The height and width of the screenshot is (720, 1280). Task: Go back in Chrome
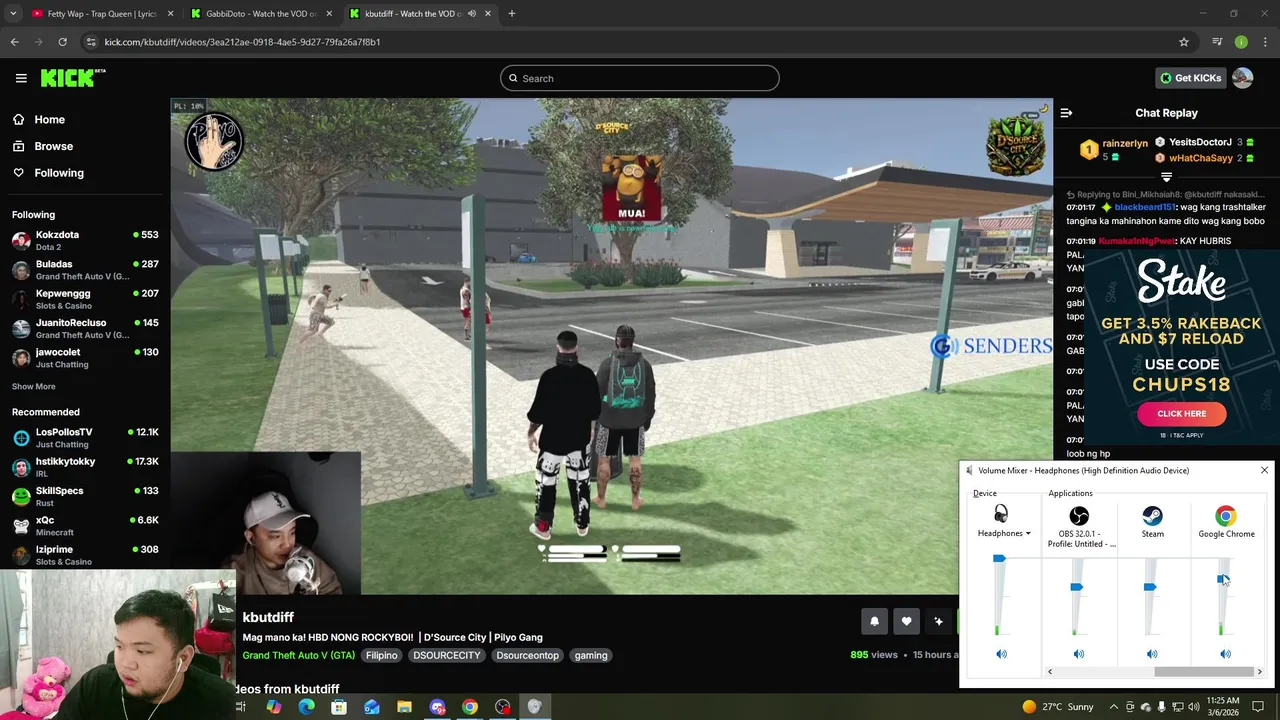[14, 42]
